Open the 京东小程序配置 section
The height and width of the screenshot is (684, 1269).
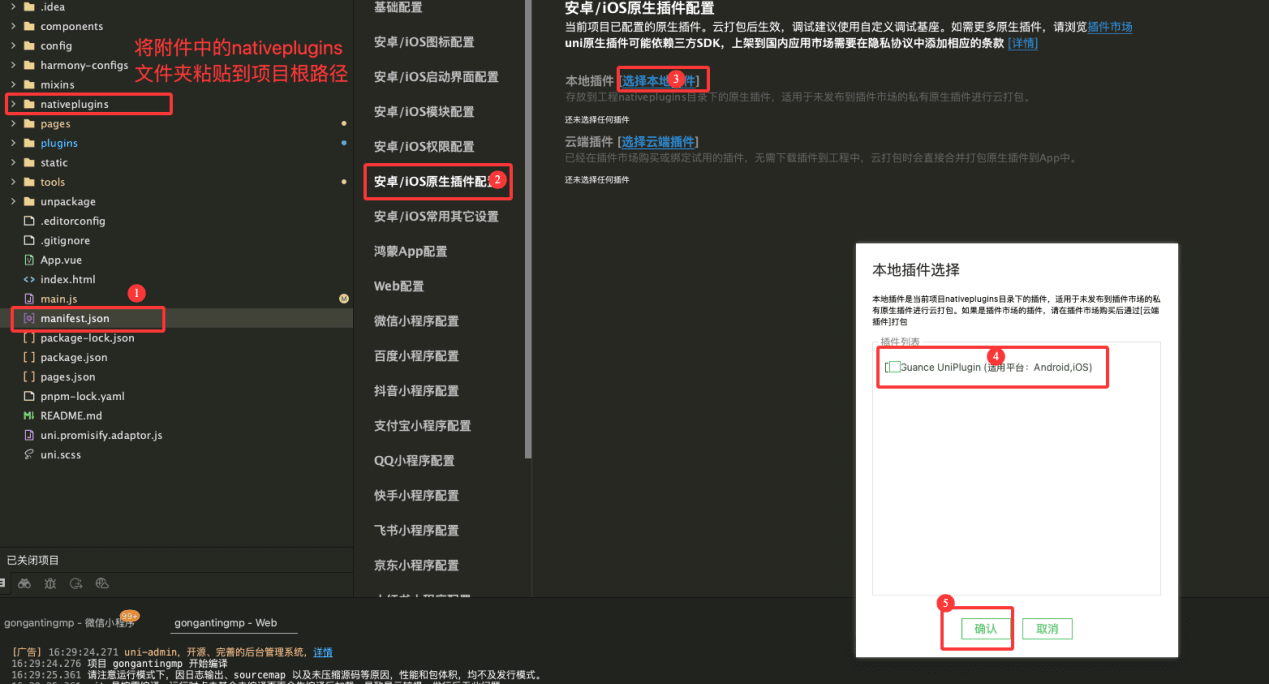[x=417, y=566]
